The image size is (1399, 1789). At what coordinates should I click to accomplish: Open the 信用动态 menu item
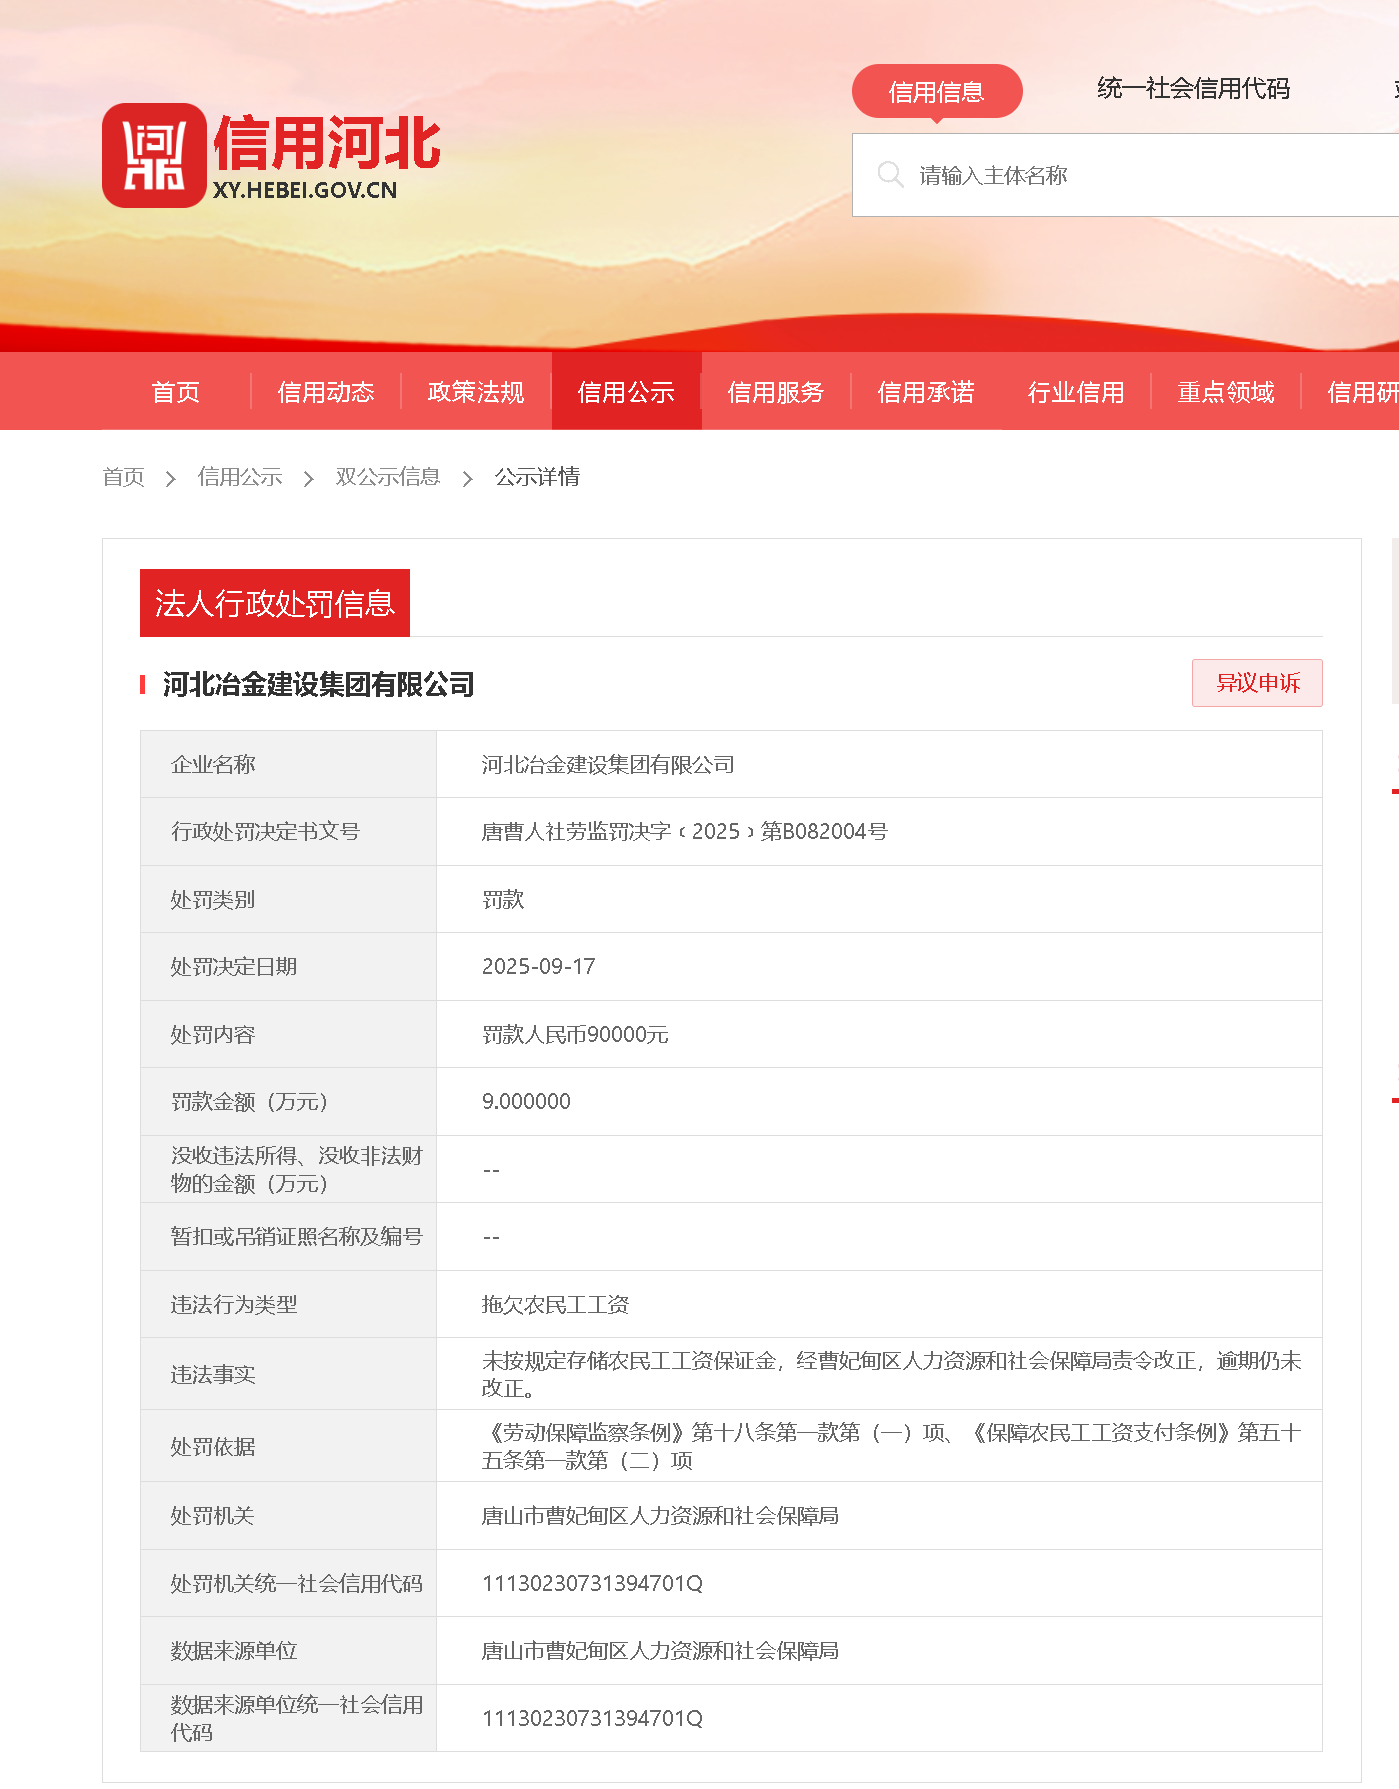326,392
